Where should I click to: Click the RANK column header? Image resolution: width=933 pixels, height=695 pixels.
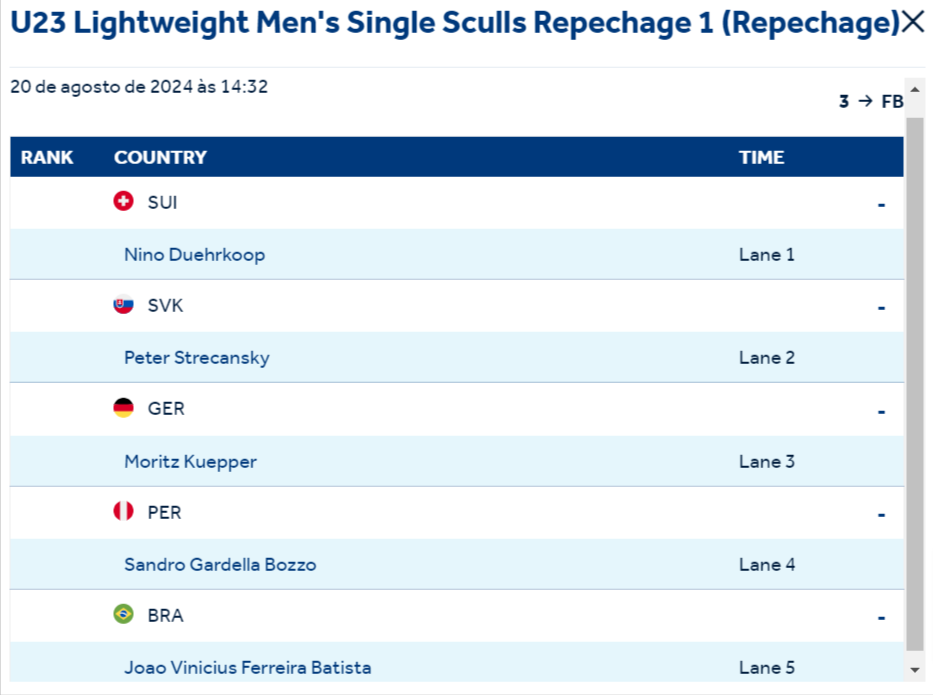coord(47,157)
